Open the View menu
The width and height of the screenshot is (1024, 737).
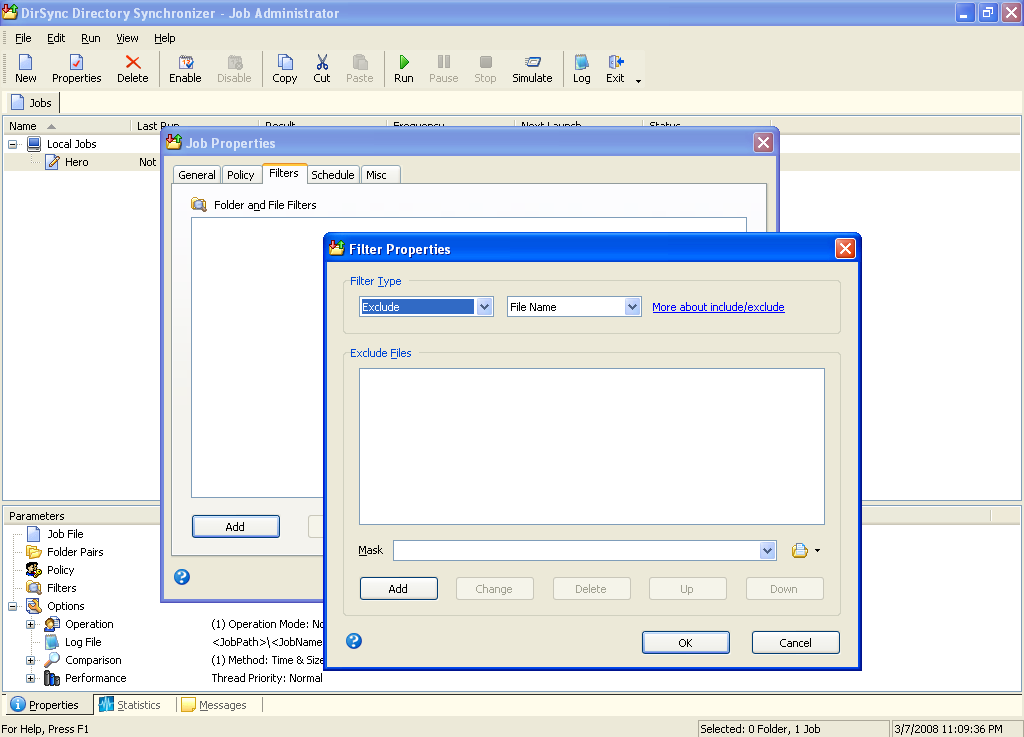[127, 39]
